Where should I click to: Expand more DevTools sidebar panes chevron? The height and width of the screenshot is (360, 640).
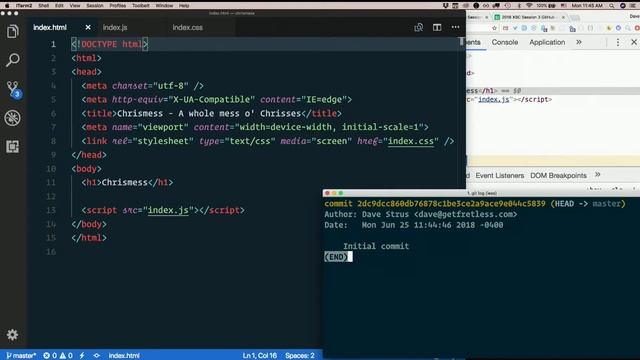pos(598,175)
